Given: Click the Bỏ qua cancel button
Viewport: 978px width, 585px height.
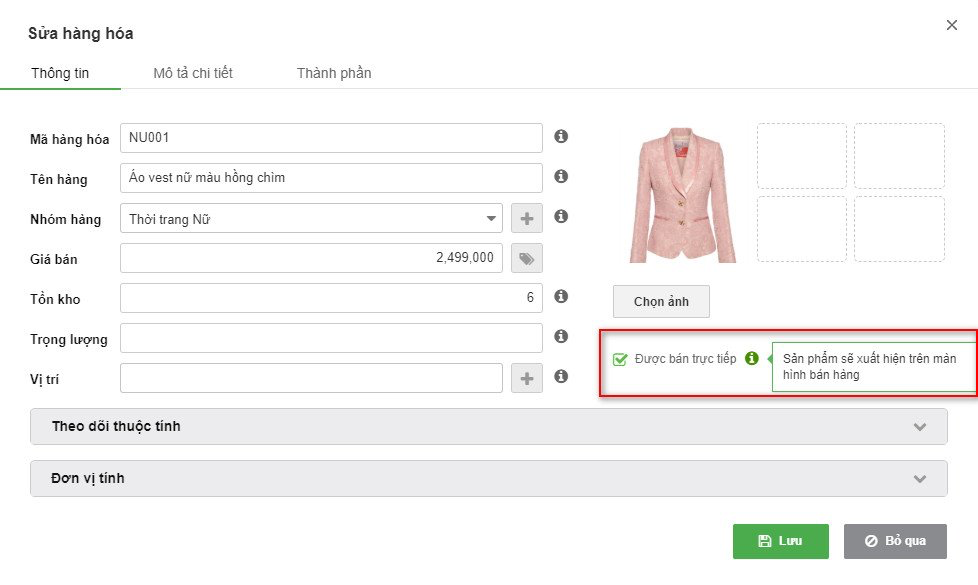Looking at the screenshot, I should click(895, 541).
